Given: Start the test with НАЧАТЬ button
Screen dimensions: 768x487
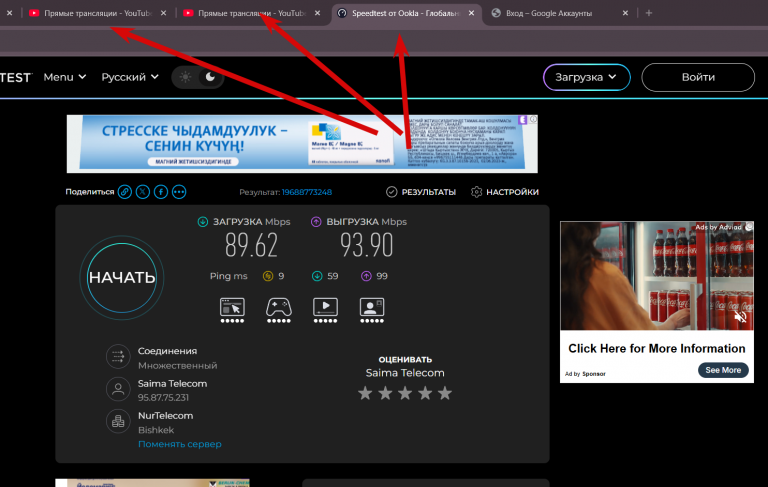Looking at the screenshot, I should pos(122,278).
